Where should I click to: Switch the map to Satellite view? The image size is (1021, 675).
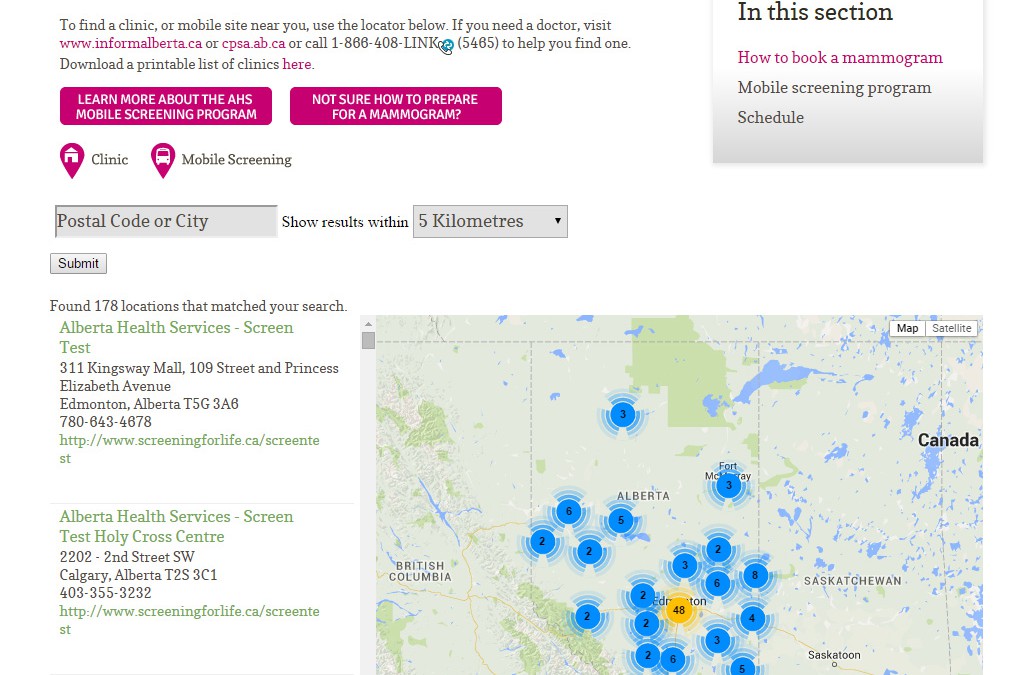click(951, 328)
